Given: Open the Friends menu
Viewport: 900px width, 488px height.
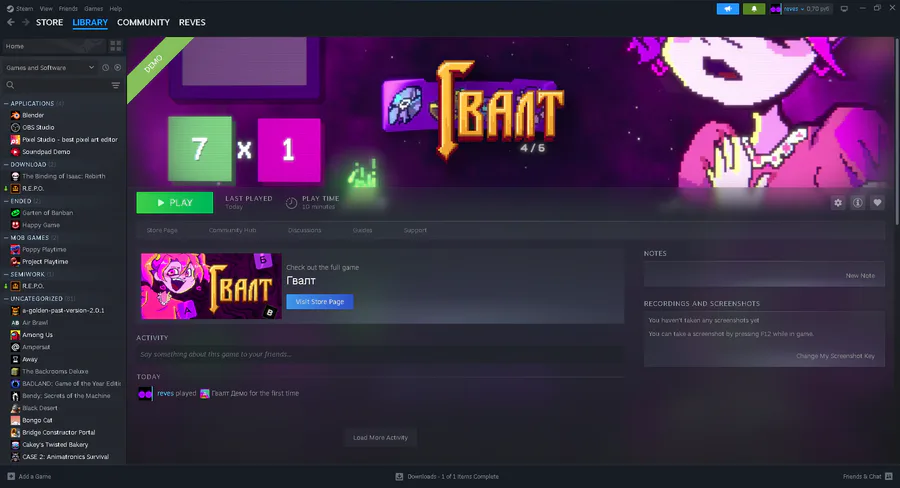Looking at the screenshot, I should (x=68, y=9).
